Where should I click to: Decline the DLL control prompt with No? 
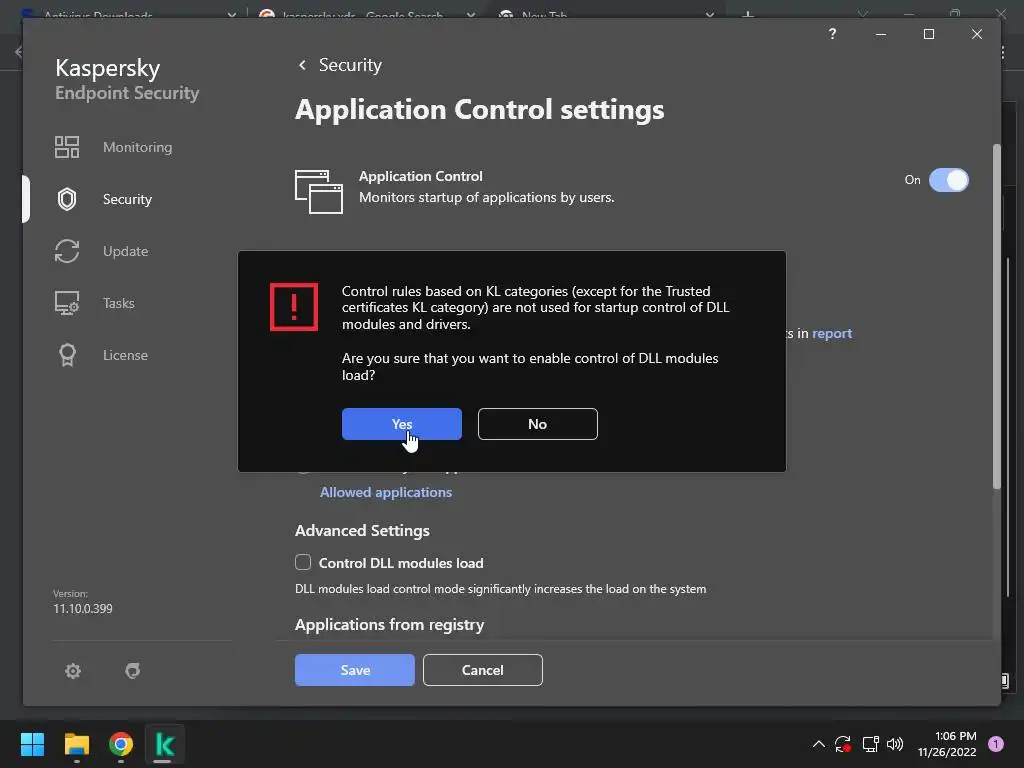click(x=537, y=424)
